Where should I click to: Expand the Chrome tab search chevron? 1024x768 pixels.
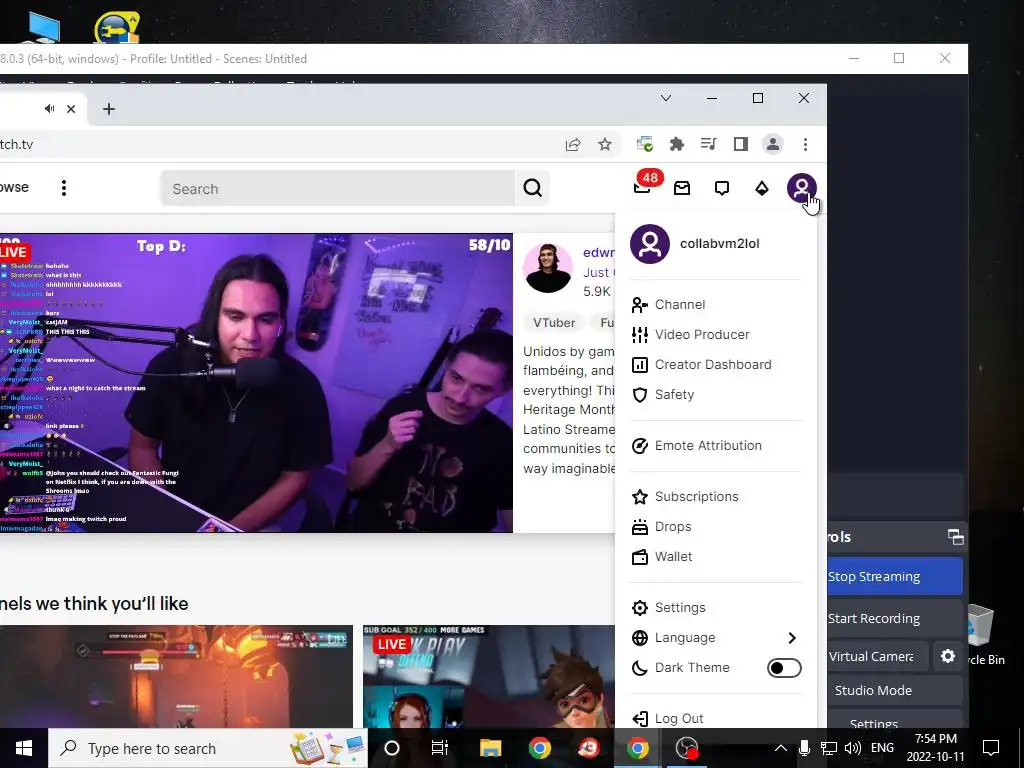(x=666, y=98)
